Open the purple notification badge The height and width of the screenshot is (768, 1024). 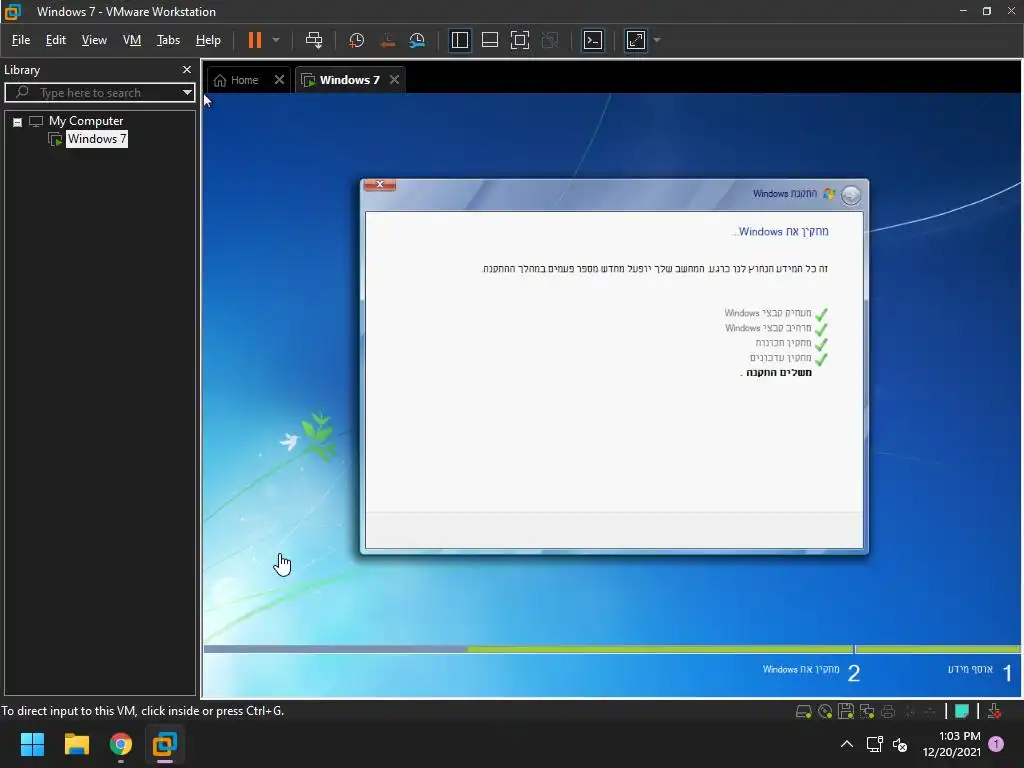[996, 743]
